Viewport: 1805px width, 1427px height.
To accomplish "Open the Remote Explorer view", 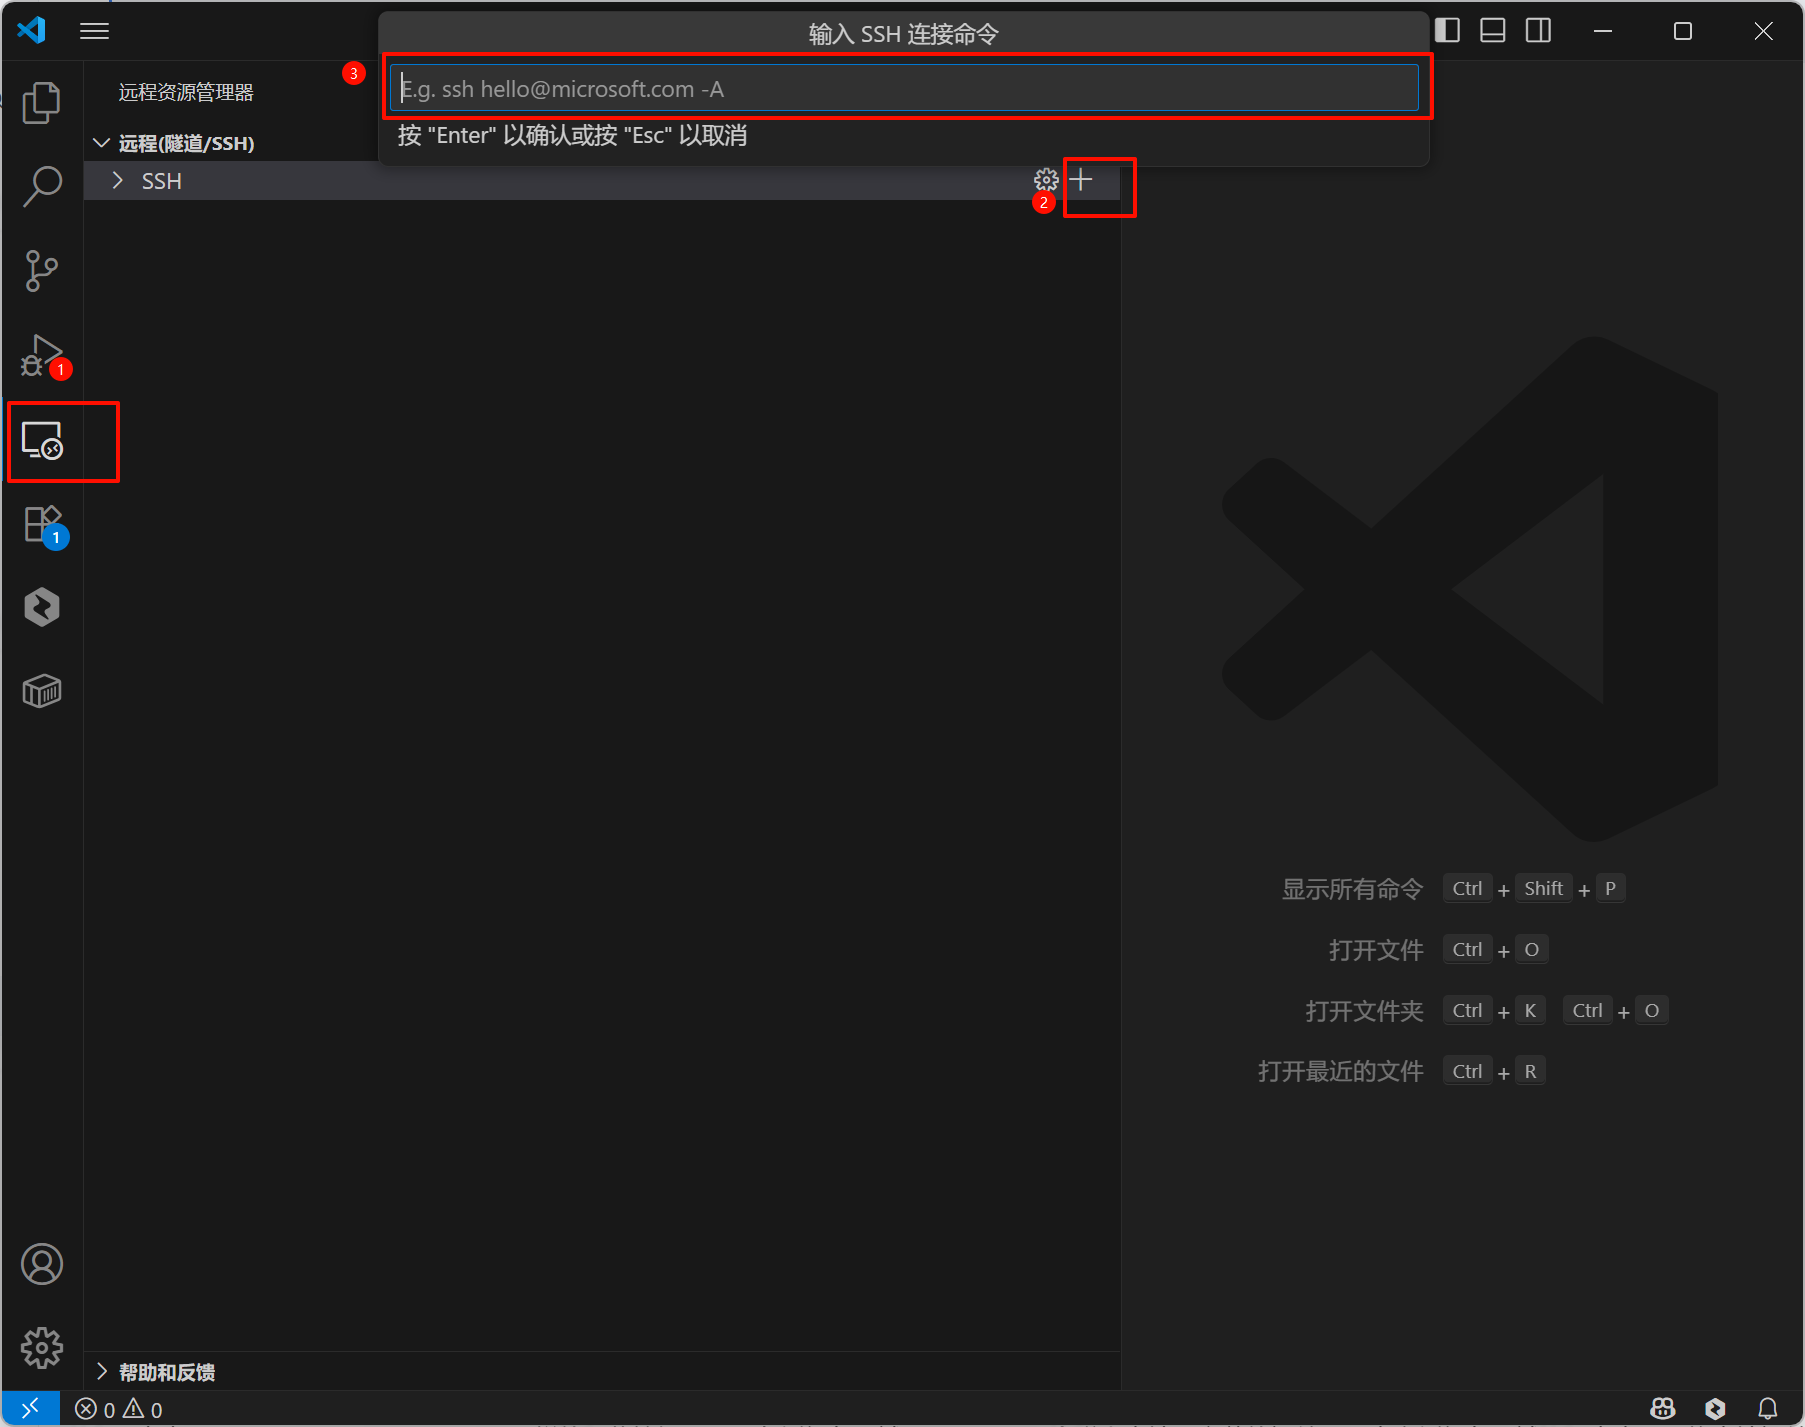I will [x=42, y=440].
